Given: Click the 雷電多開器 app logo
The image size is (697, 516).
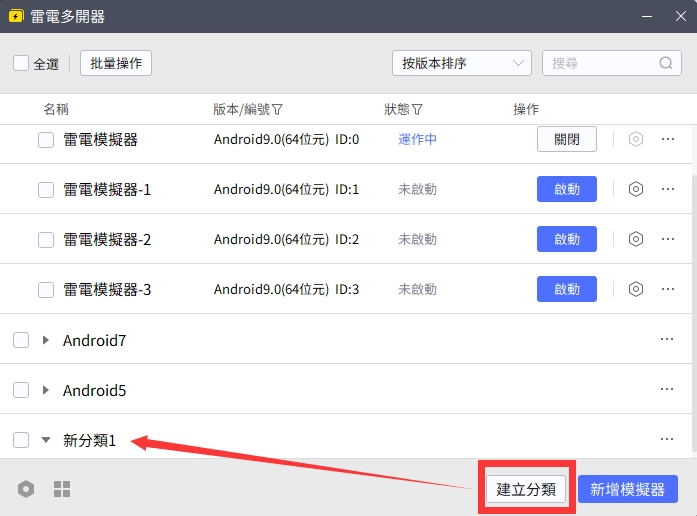Looking at the screenshot, I should (x=16, y=16).
